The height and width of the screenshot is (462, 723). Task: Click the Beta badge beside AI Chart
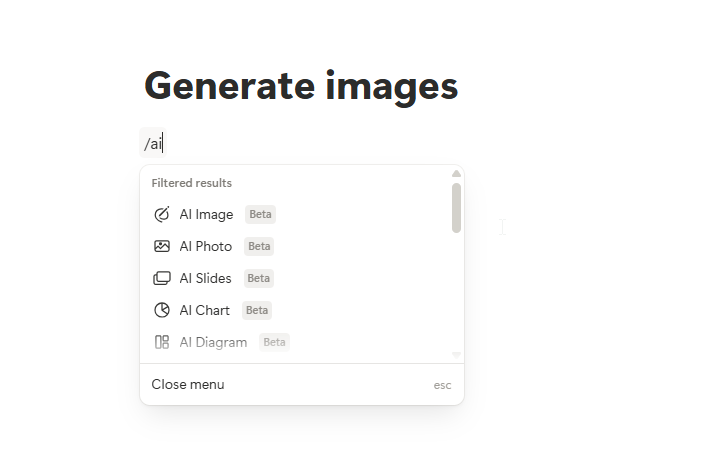[x=257, y=310]
